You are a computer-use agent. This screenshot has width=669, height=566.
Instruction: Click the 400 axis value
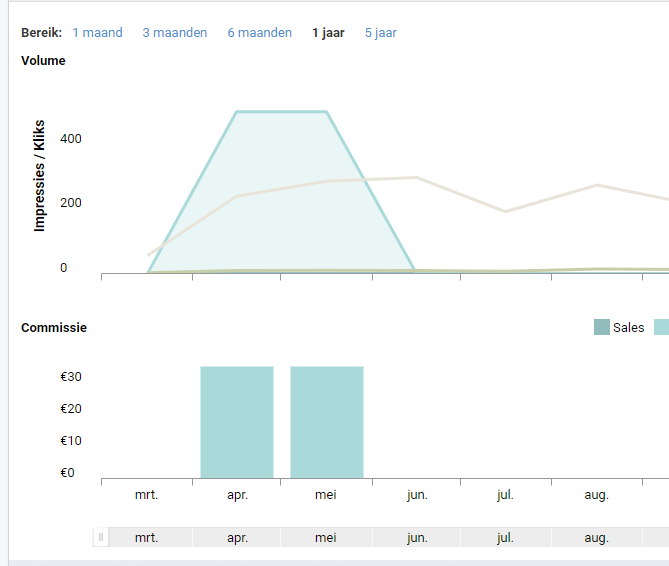point(71,139)
